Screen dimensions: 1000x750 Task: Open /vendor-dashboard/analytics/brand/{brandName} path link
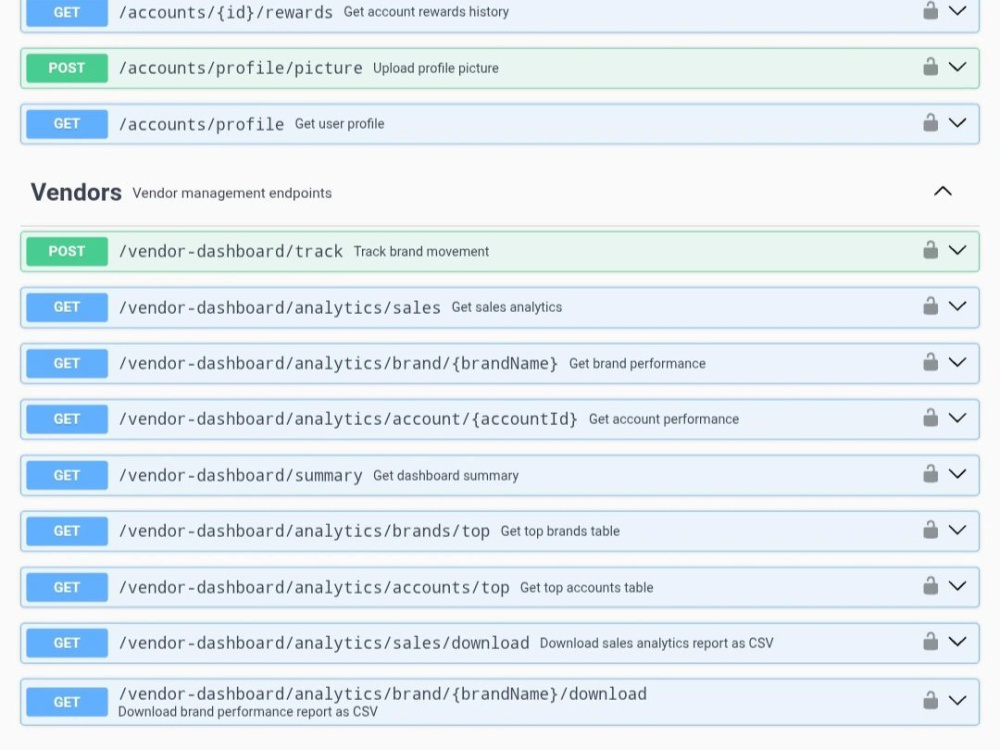click(338, 364)
